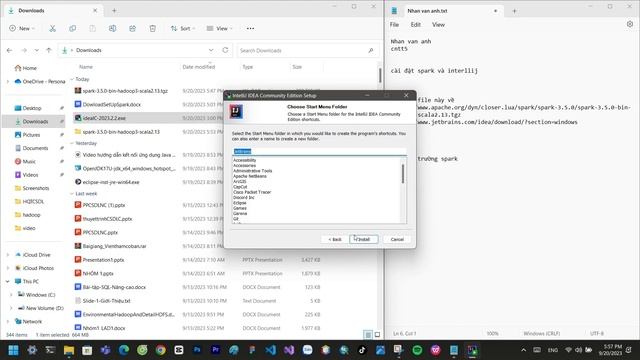This screenshot has height=360, width=640.
Task: Collapse the Today group in file list
Action: point(72,79)
